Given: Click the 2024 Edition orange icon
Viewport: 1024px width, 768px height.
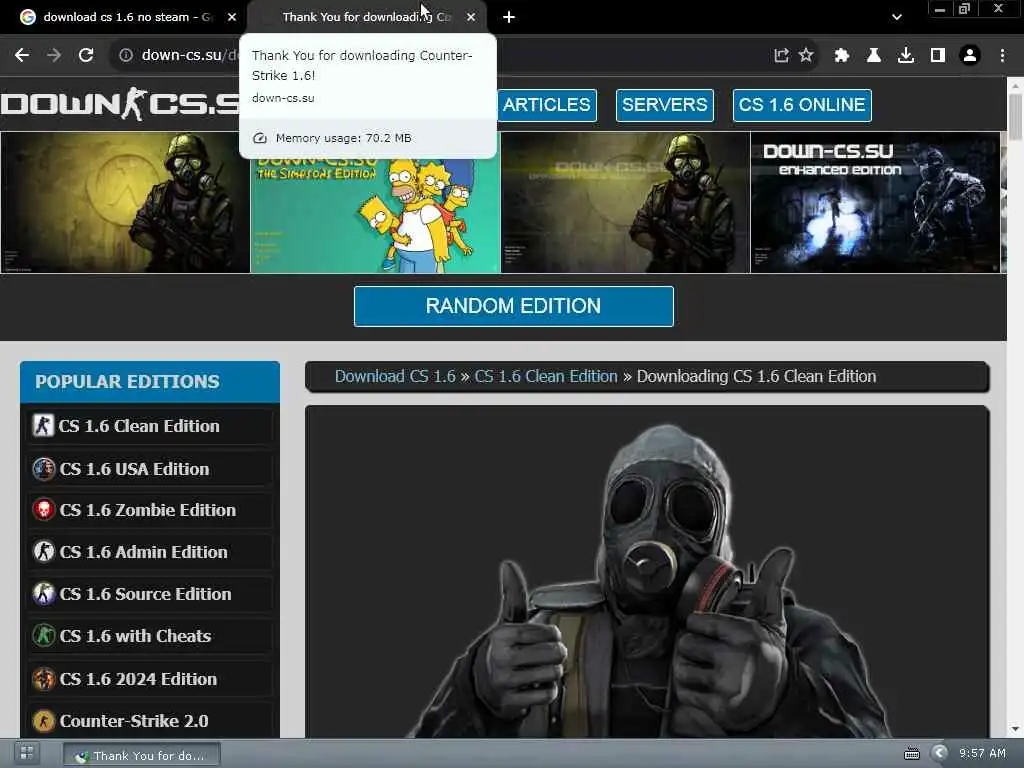Looking at the screenshot, I should tap(44, 679).
